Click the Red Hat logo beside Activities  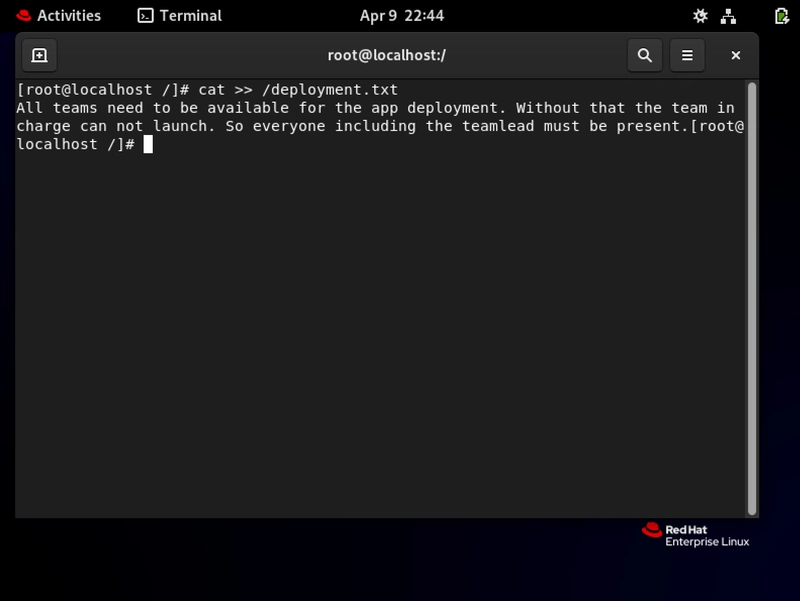(x=23, y=16)
